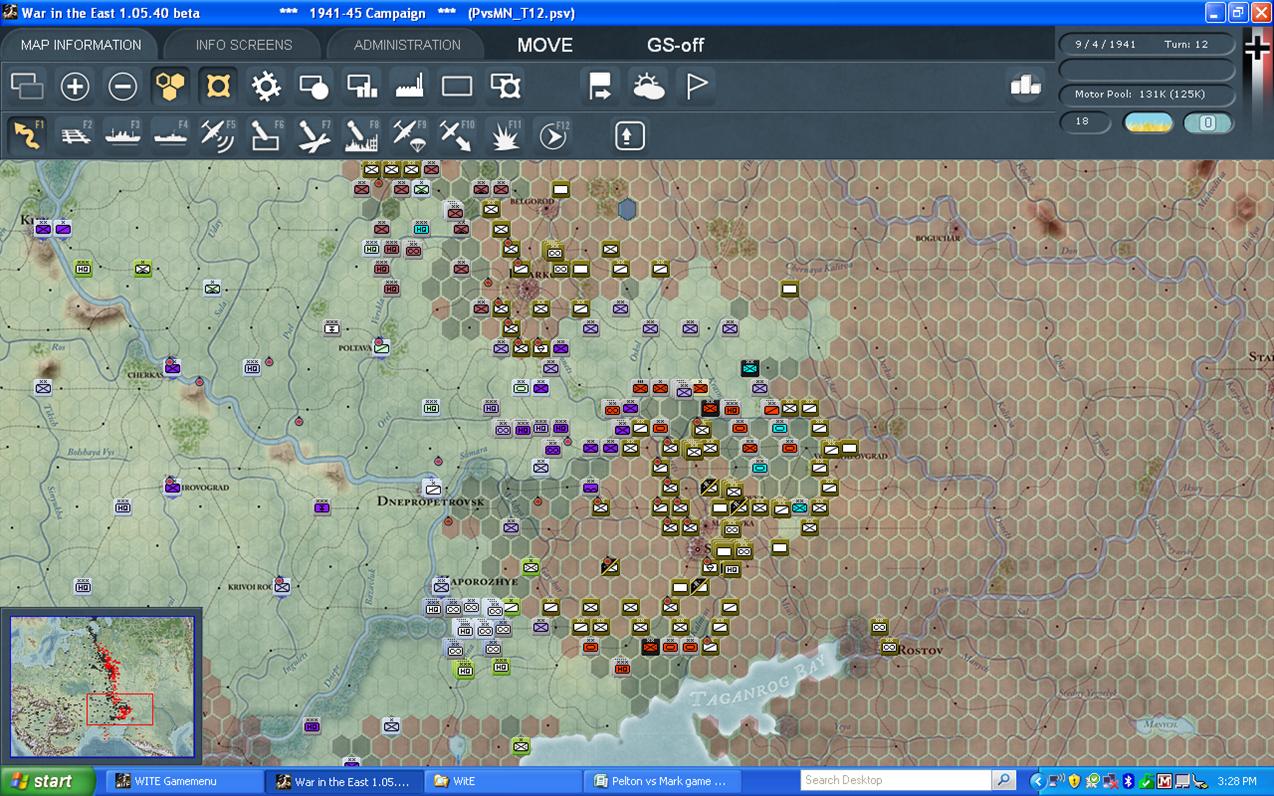Select F9 air transport mode
This screenshot has width=1274, height=796.
(410, 135)
